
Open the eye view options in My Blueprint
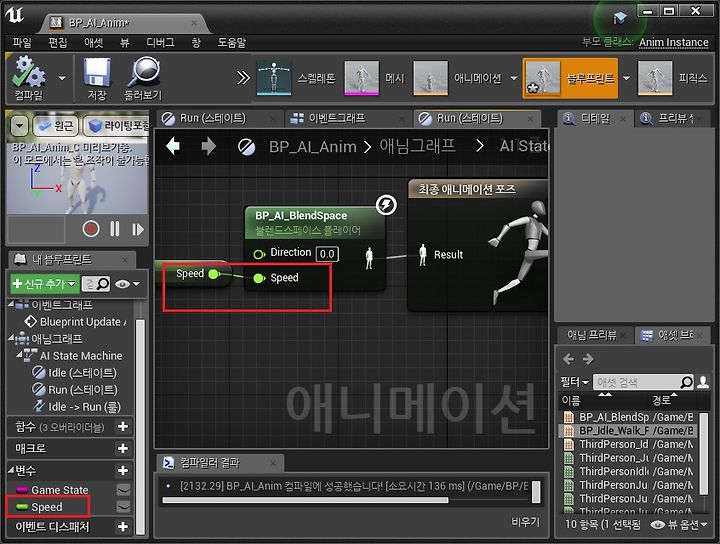point(127,284)
